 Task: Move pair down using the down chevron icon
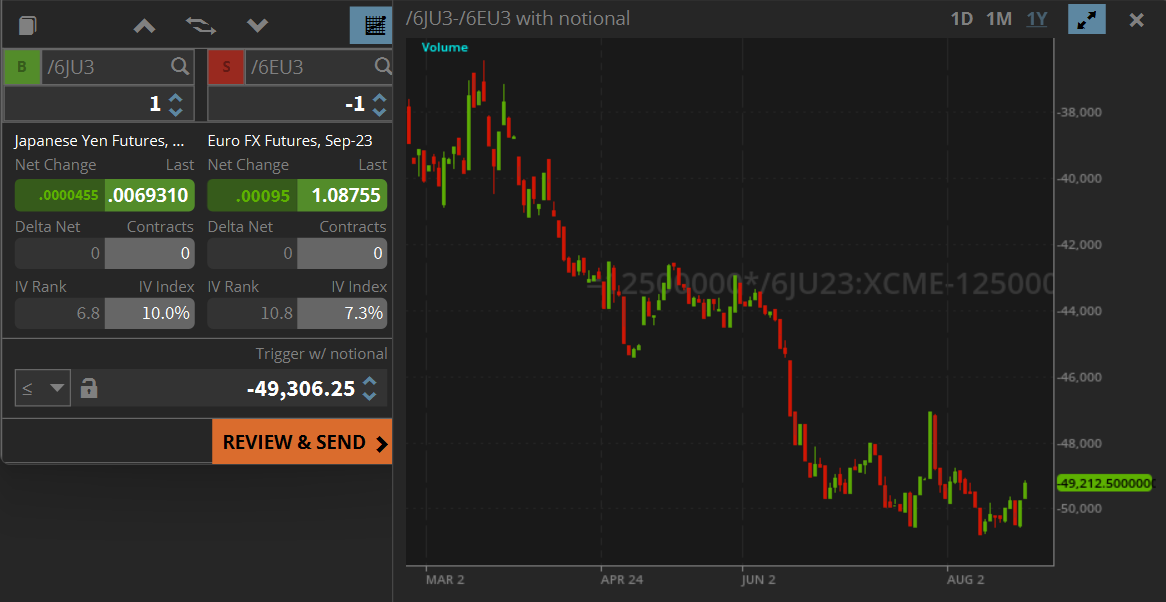click(x=257, y=25)
